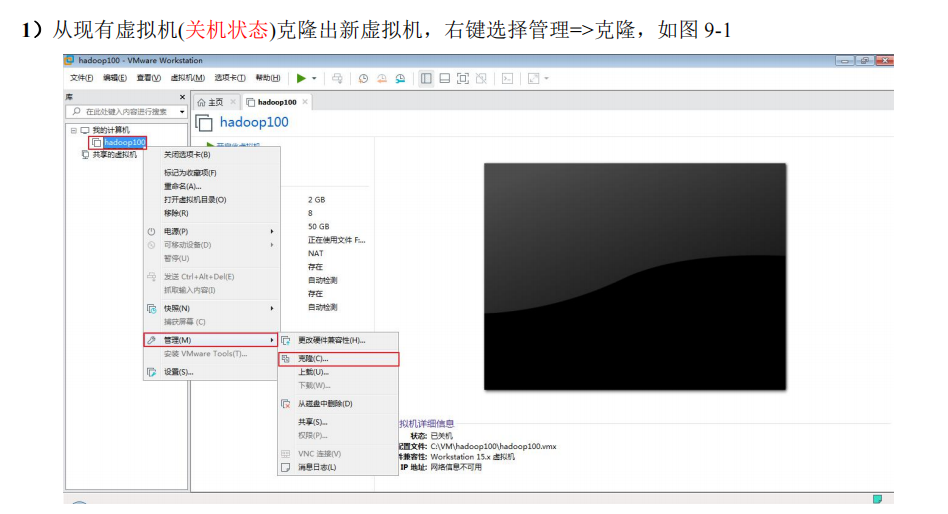
Task: Click the C:\VM\hadoop100\hadoop100.vmx config path
Action: pyautogui.click(x=493, y=446)
